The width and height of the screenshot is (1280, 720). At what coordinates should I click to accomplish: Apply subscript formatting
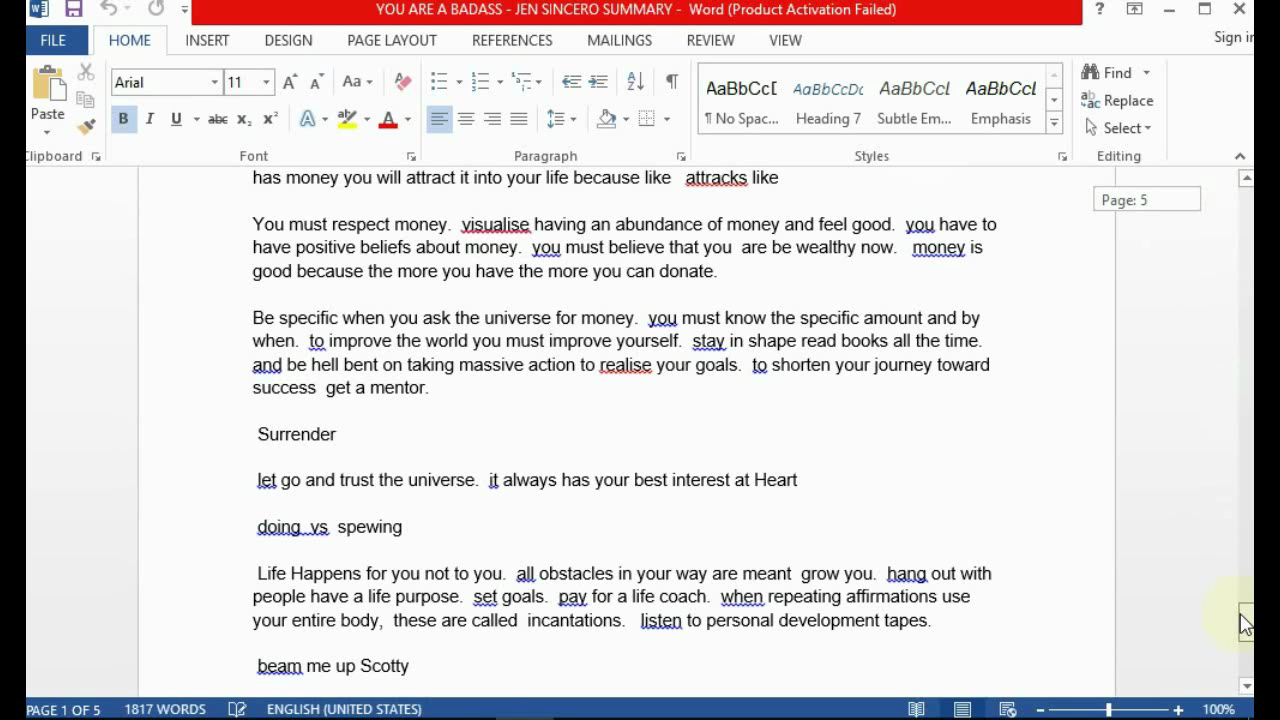244,119
